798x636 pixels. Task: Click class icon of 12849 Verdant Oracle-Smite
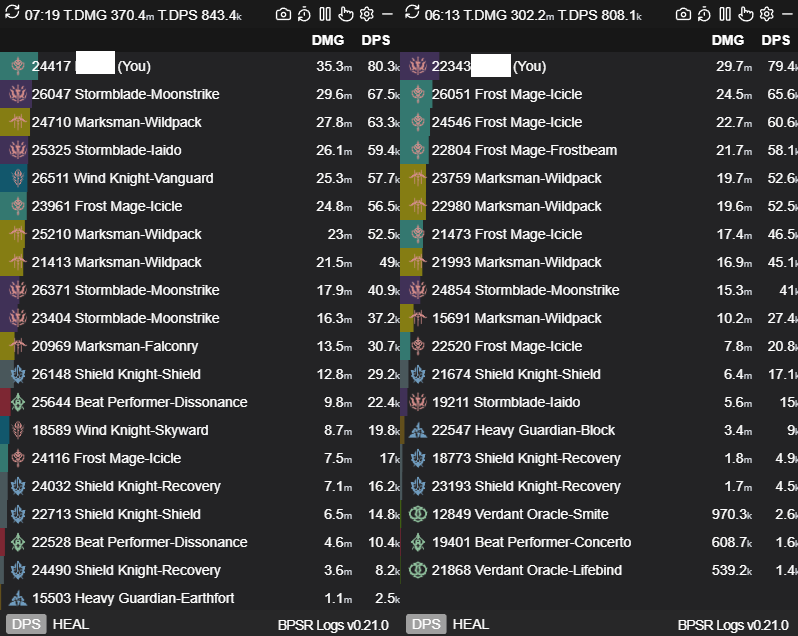coord(418,514)
